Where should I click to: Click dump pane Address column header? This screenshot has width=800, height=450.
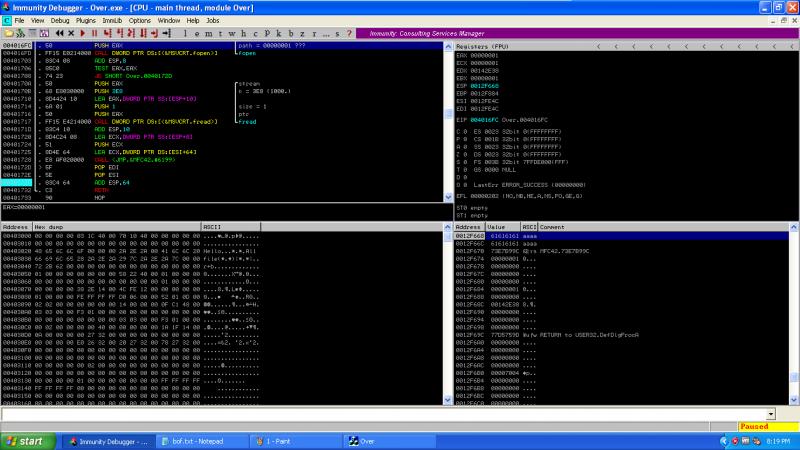tap(16, 227)
